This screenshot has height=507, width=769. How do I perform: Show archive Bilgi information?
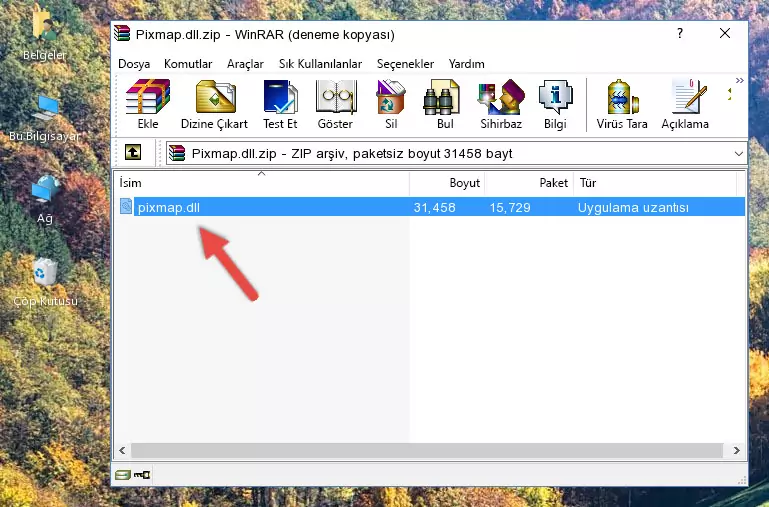point(555,104)
